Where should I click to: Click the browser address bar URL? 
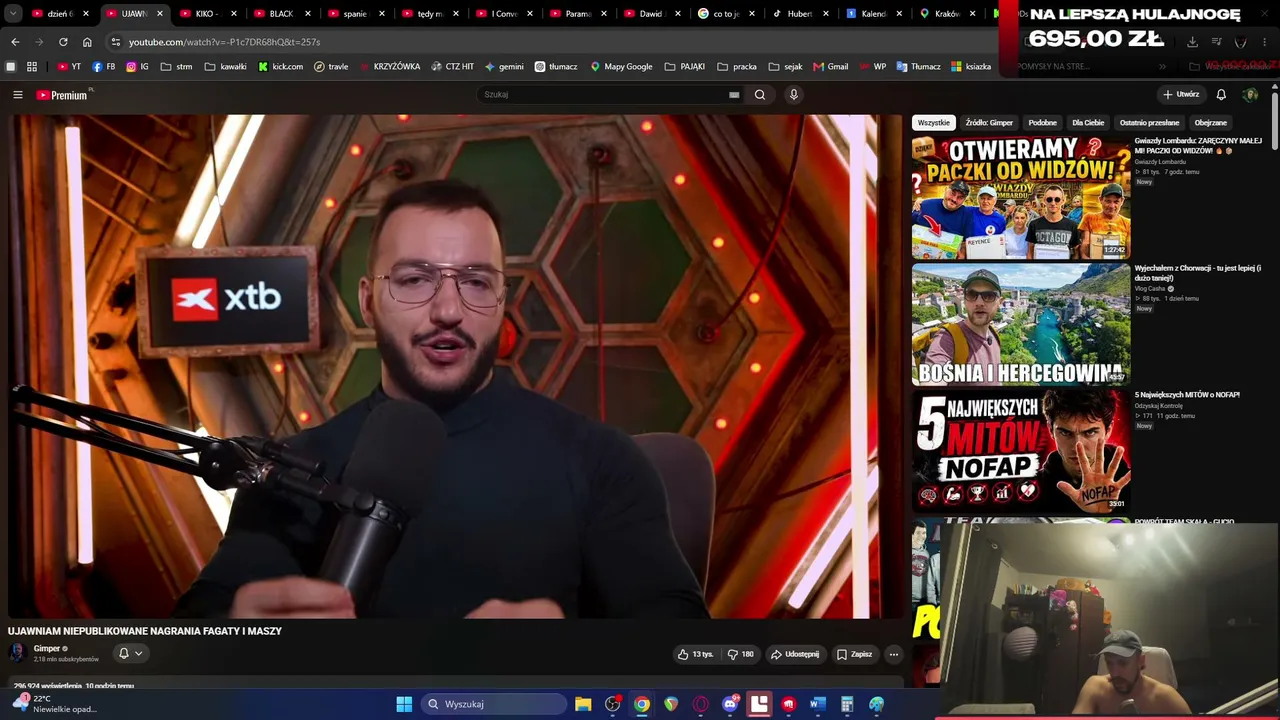point(224,42)
